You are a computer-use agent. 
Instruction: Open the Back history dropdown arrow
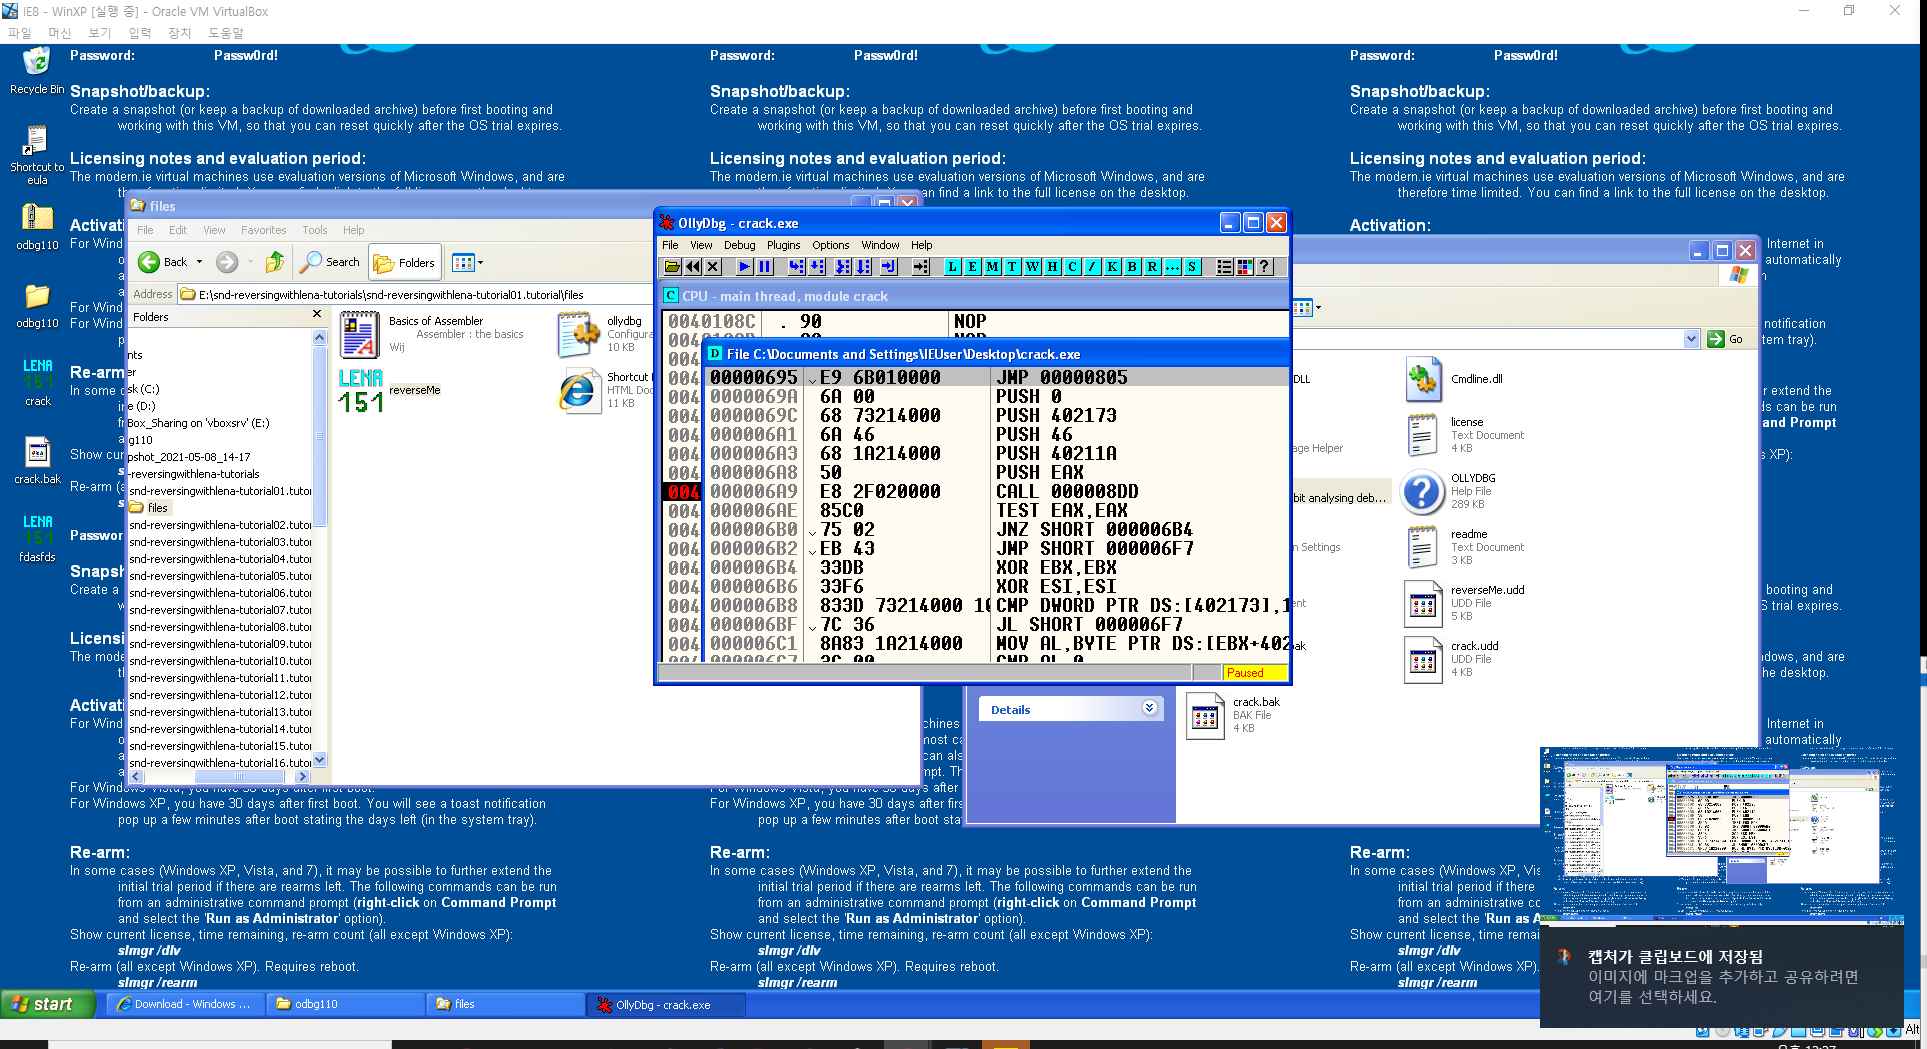199,262
